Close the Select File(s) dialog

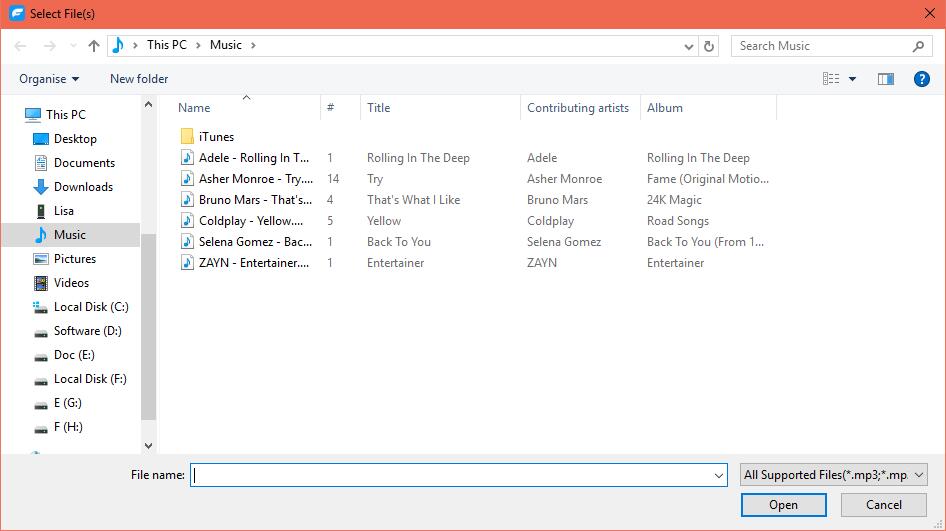(x=930, y=13)
